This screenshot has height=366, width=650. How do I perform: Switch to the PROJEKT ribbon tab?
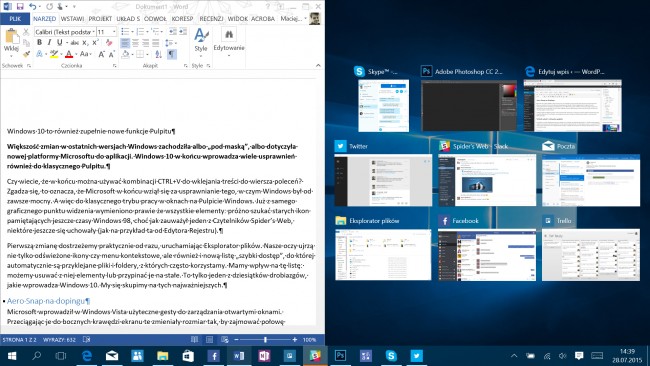point(100,19)
